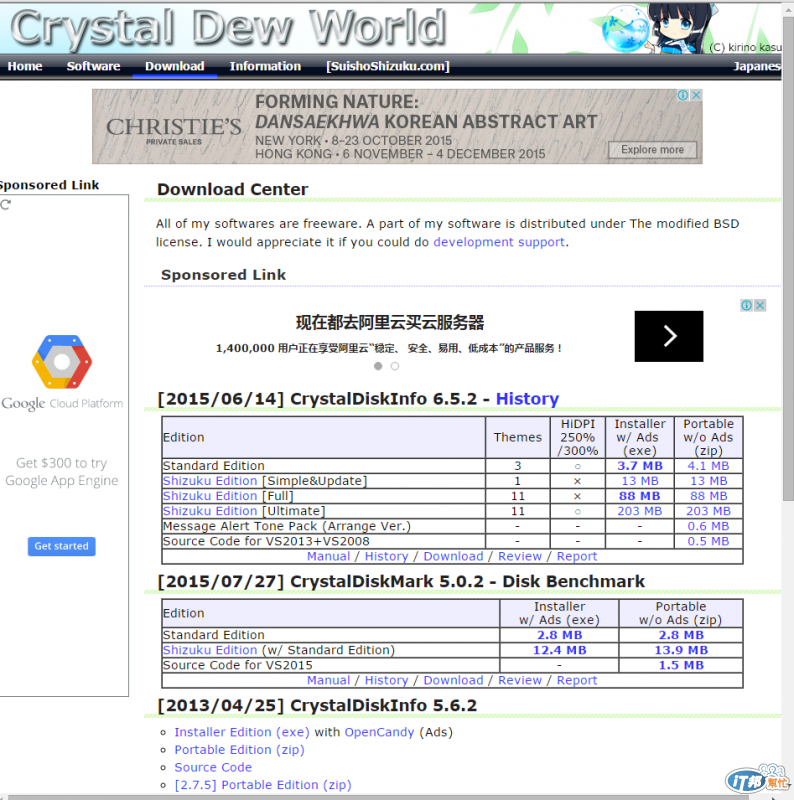This screenshot has height=800, width=794.
Task: Download CrystalDiskInfo 5.6.2 Portable Edition (zip)
Action: click(239, 750)
